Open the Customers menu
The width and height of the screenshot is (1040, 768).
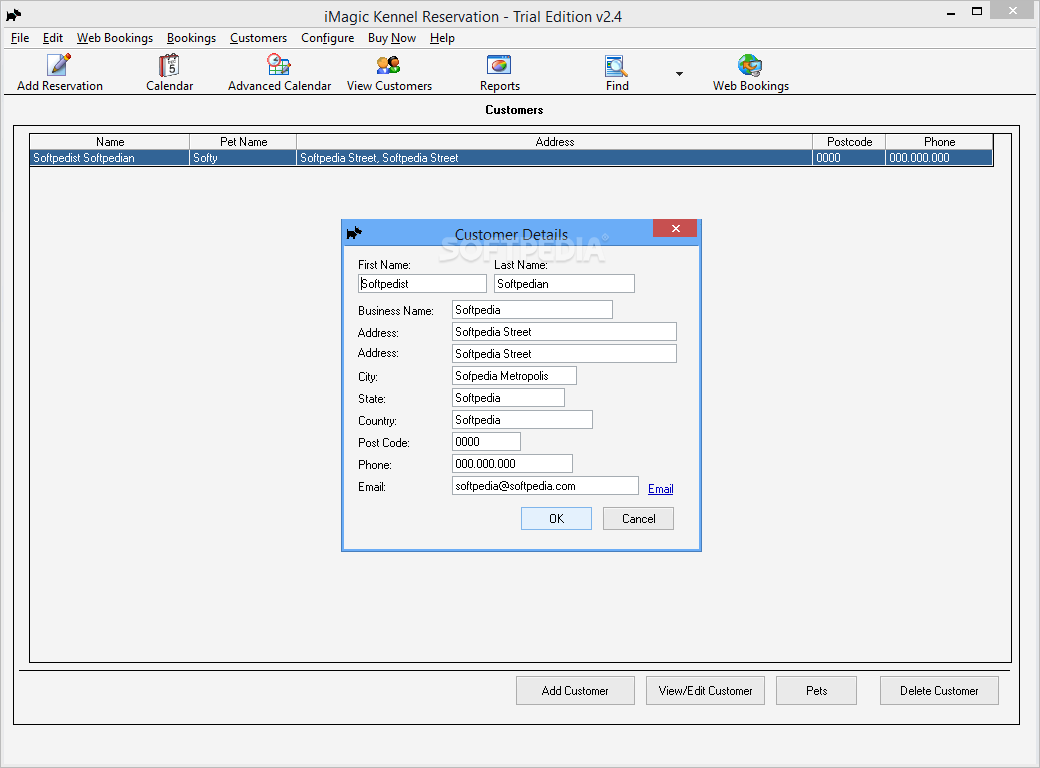point(258,38)
